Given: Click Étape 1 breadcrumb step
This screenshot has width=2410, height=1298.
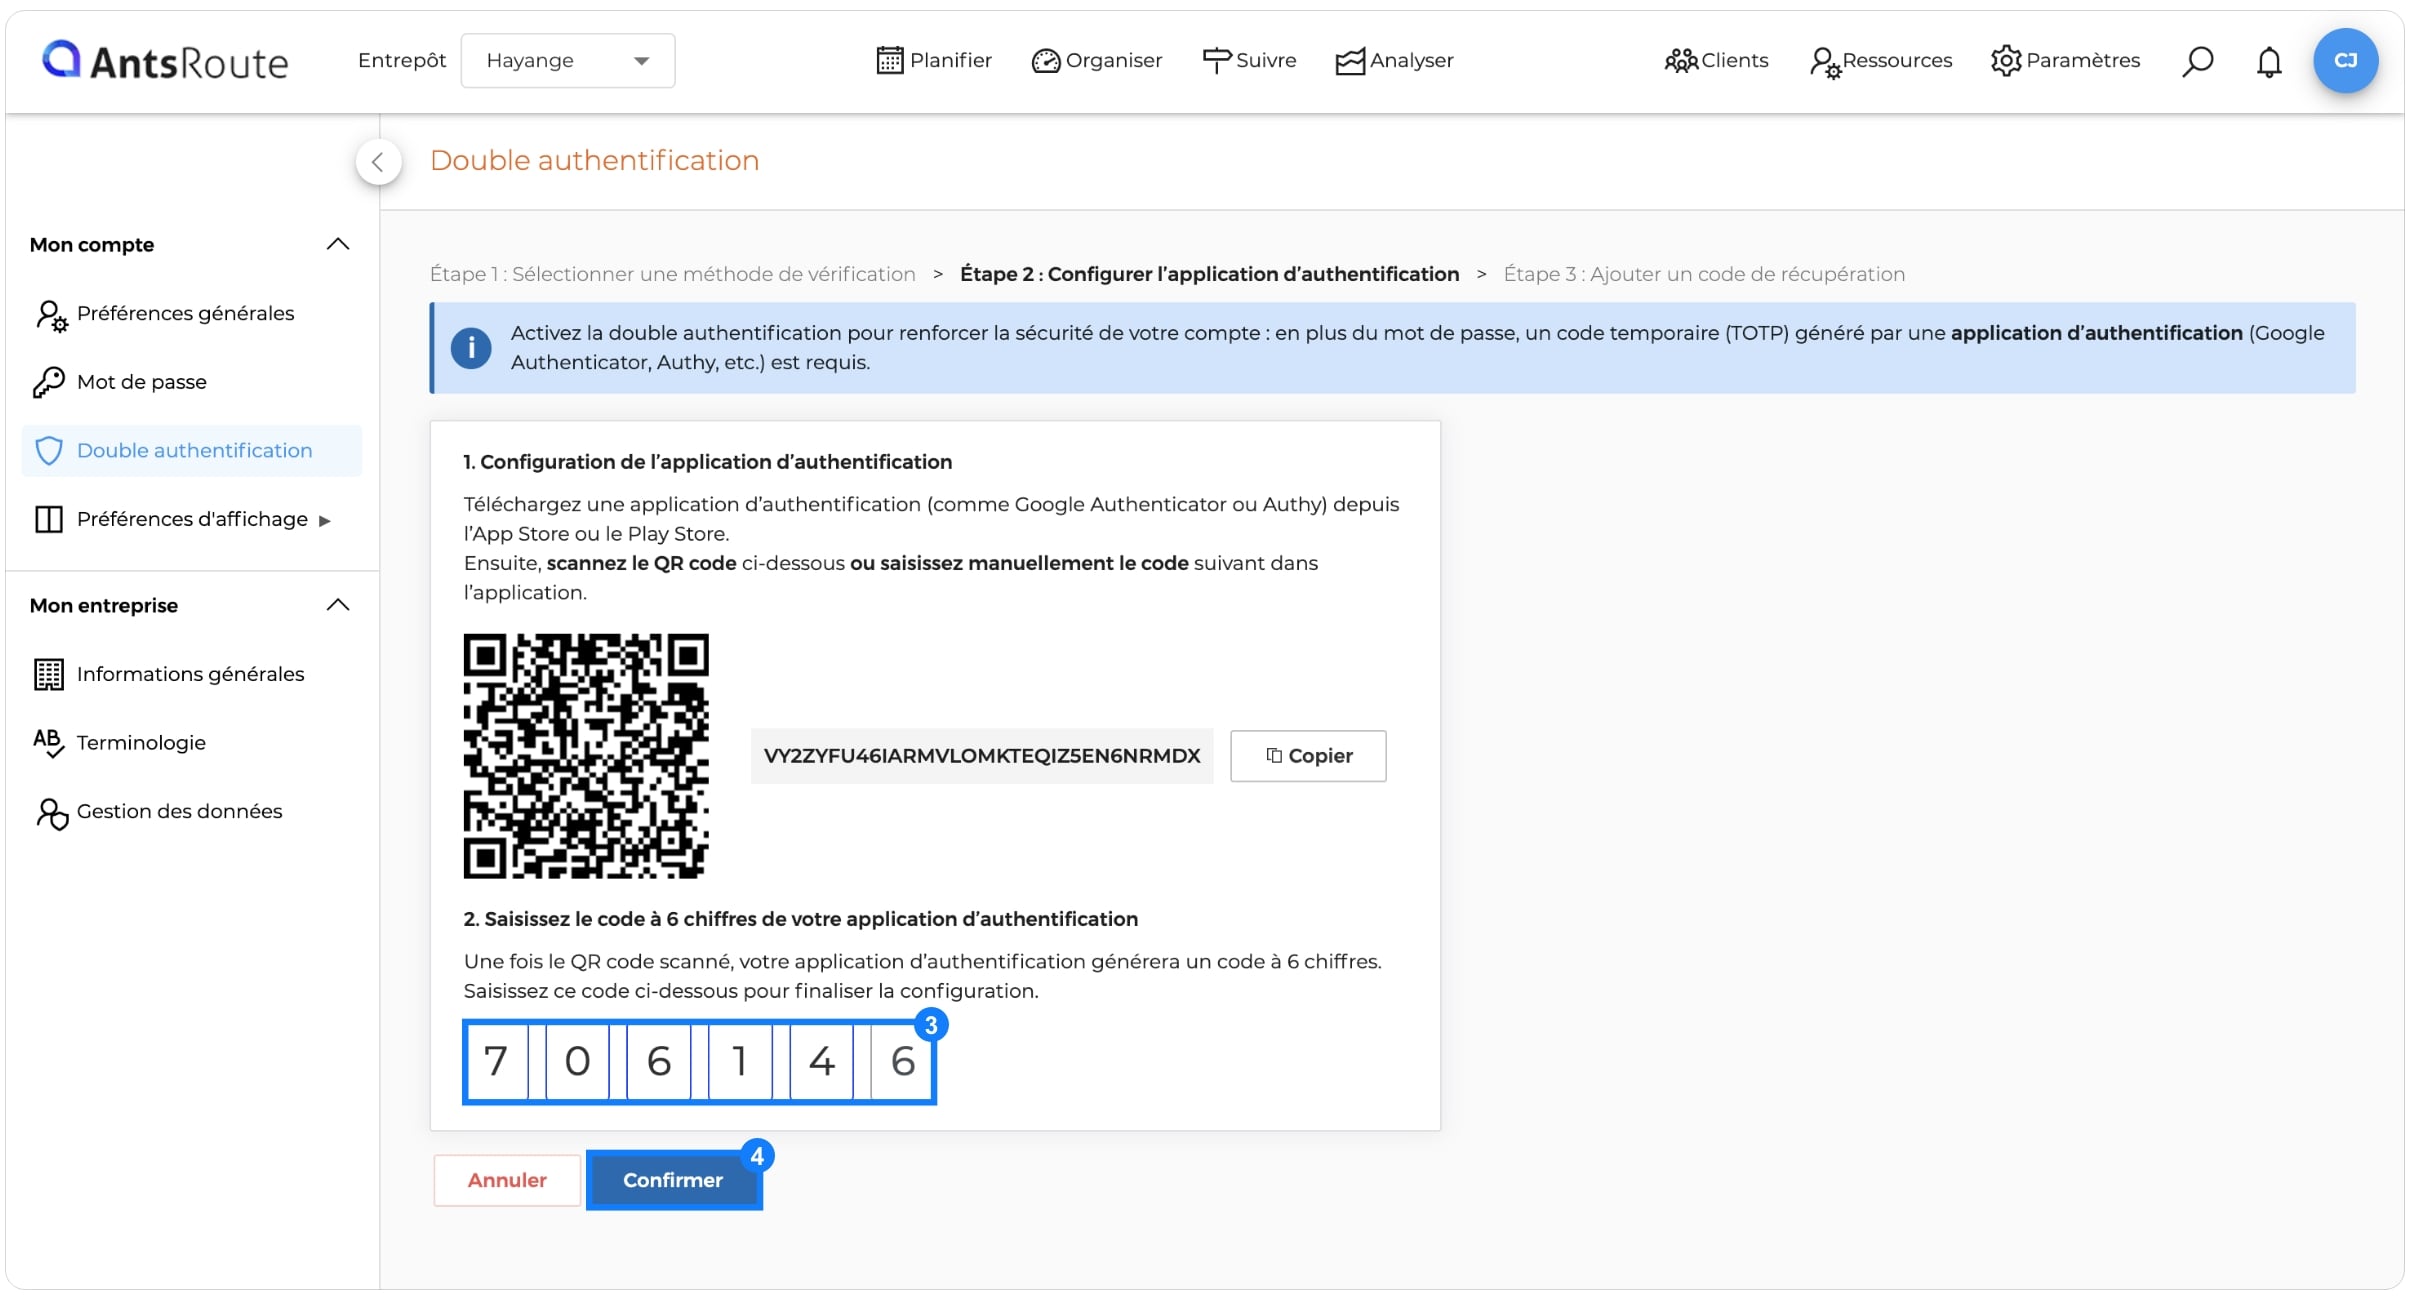Looking at the screenshot, I should click(x=672, y=274).
